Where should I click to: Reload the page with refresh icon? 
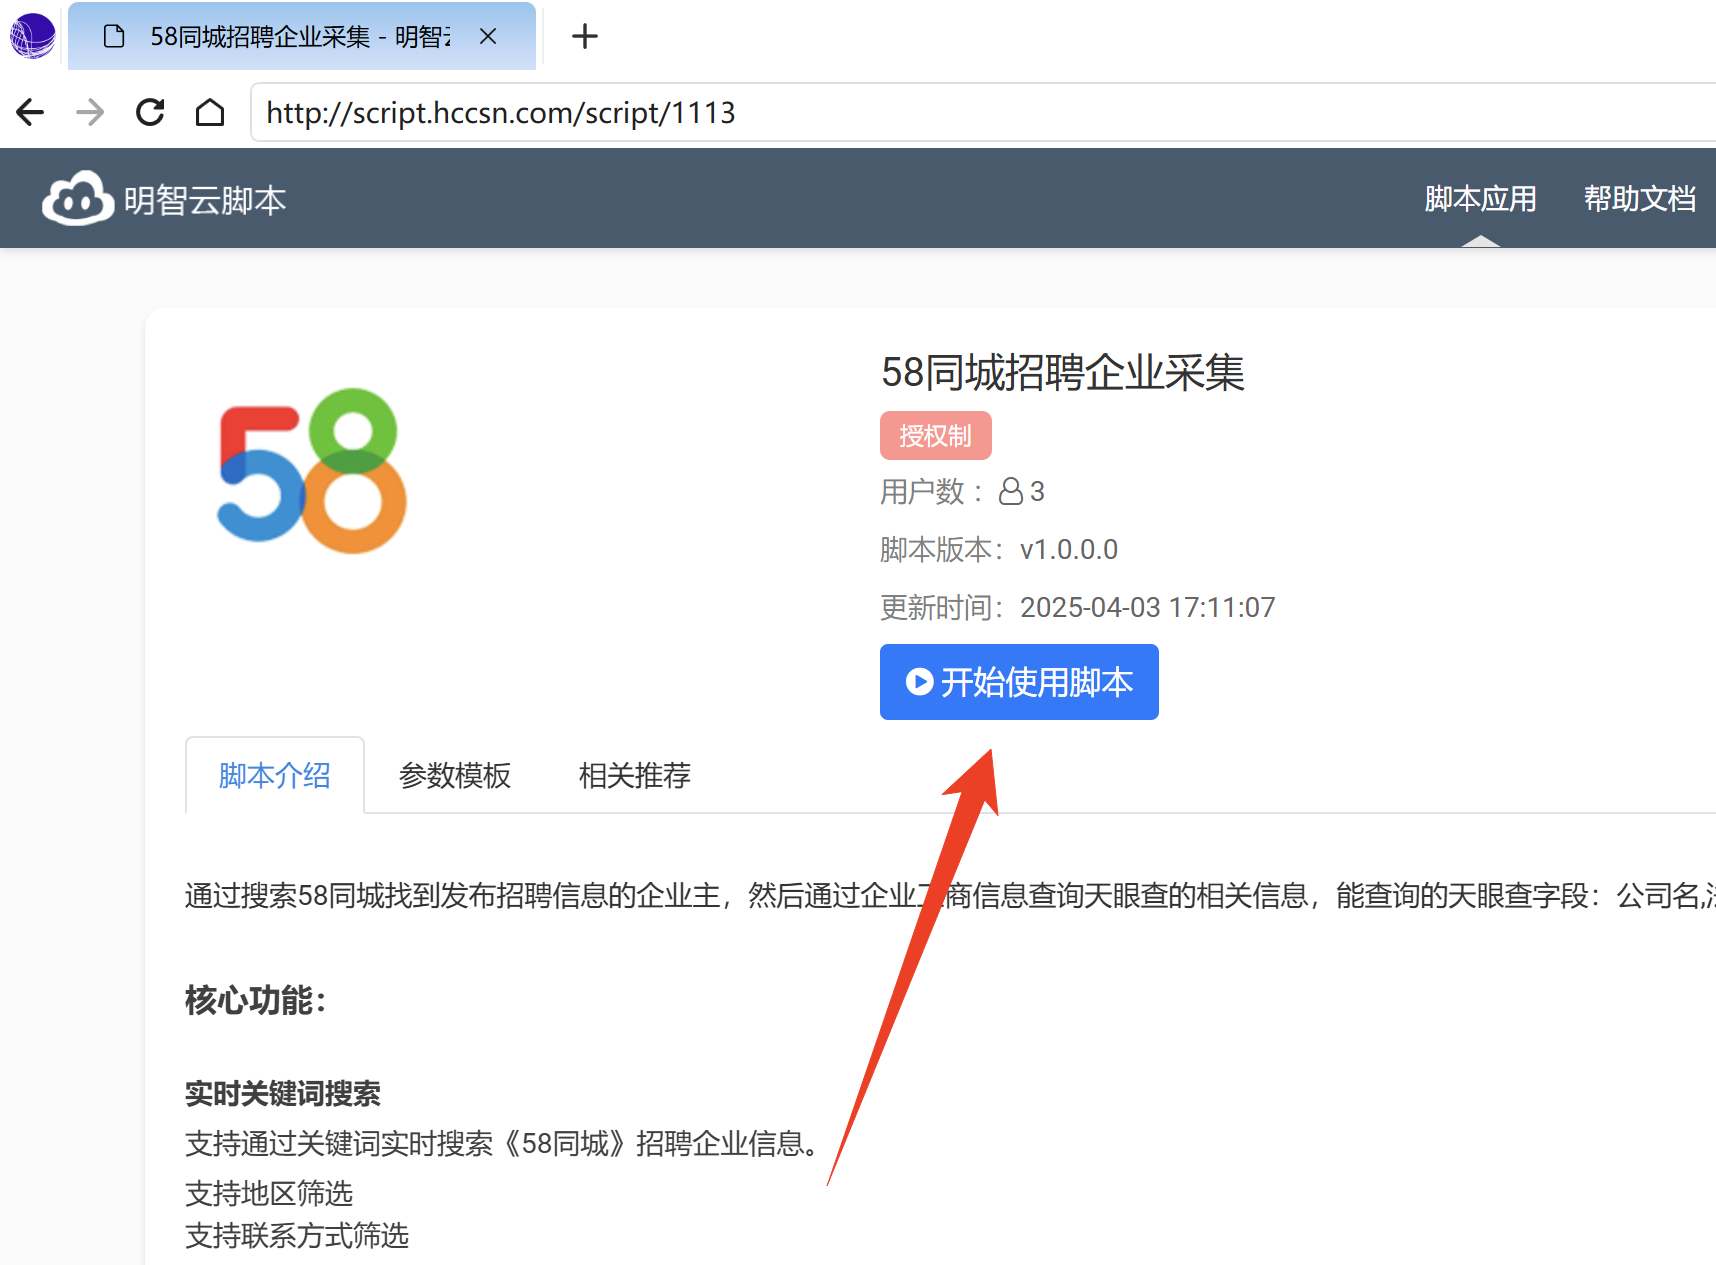[x=150, y=112]
